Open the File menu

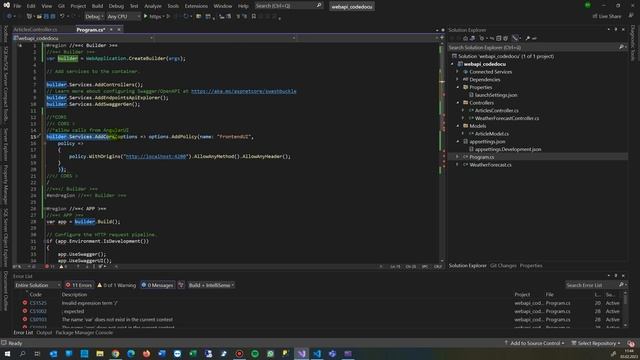(17, 6)
